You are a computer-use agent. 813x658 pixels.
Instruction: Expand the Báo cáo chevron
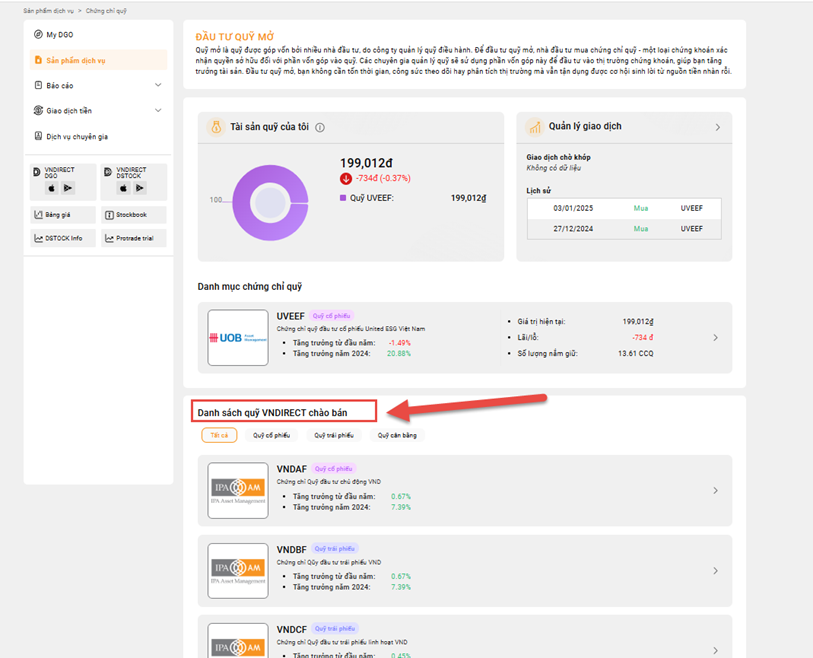(158, 85)
